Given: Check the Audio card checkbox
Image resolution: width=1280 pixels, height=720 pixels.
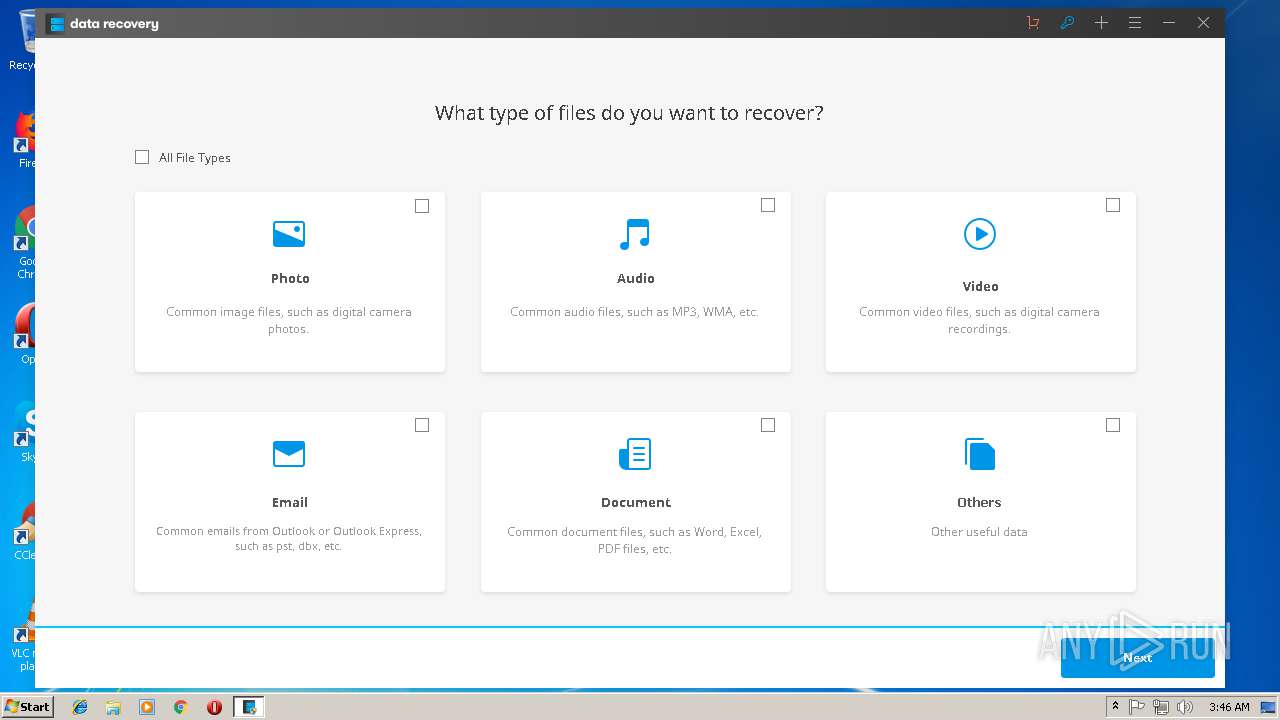Looking at the screenshot, I should 768,205.
